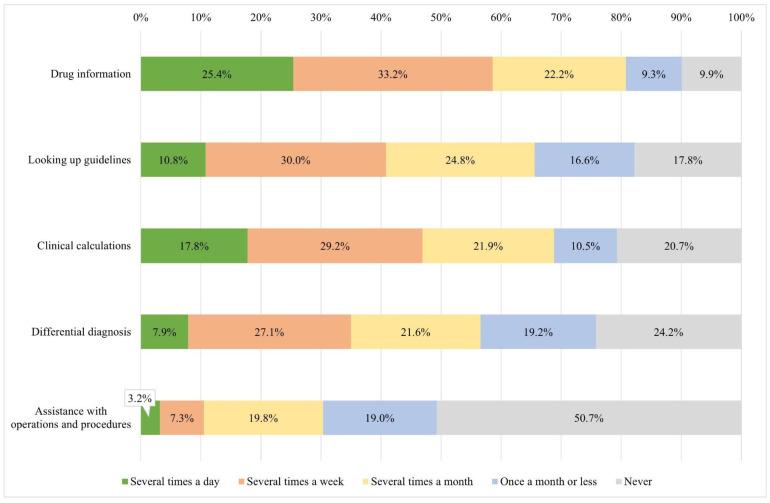This screenshot has width=770, height=503.
Task: Click the orange 'Several times a week' legend swatch
Action: point(241,482)
